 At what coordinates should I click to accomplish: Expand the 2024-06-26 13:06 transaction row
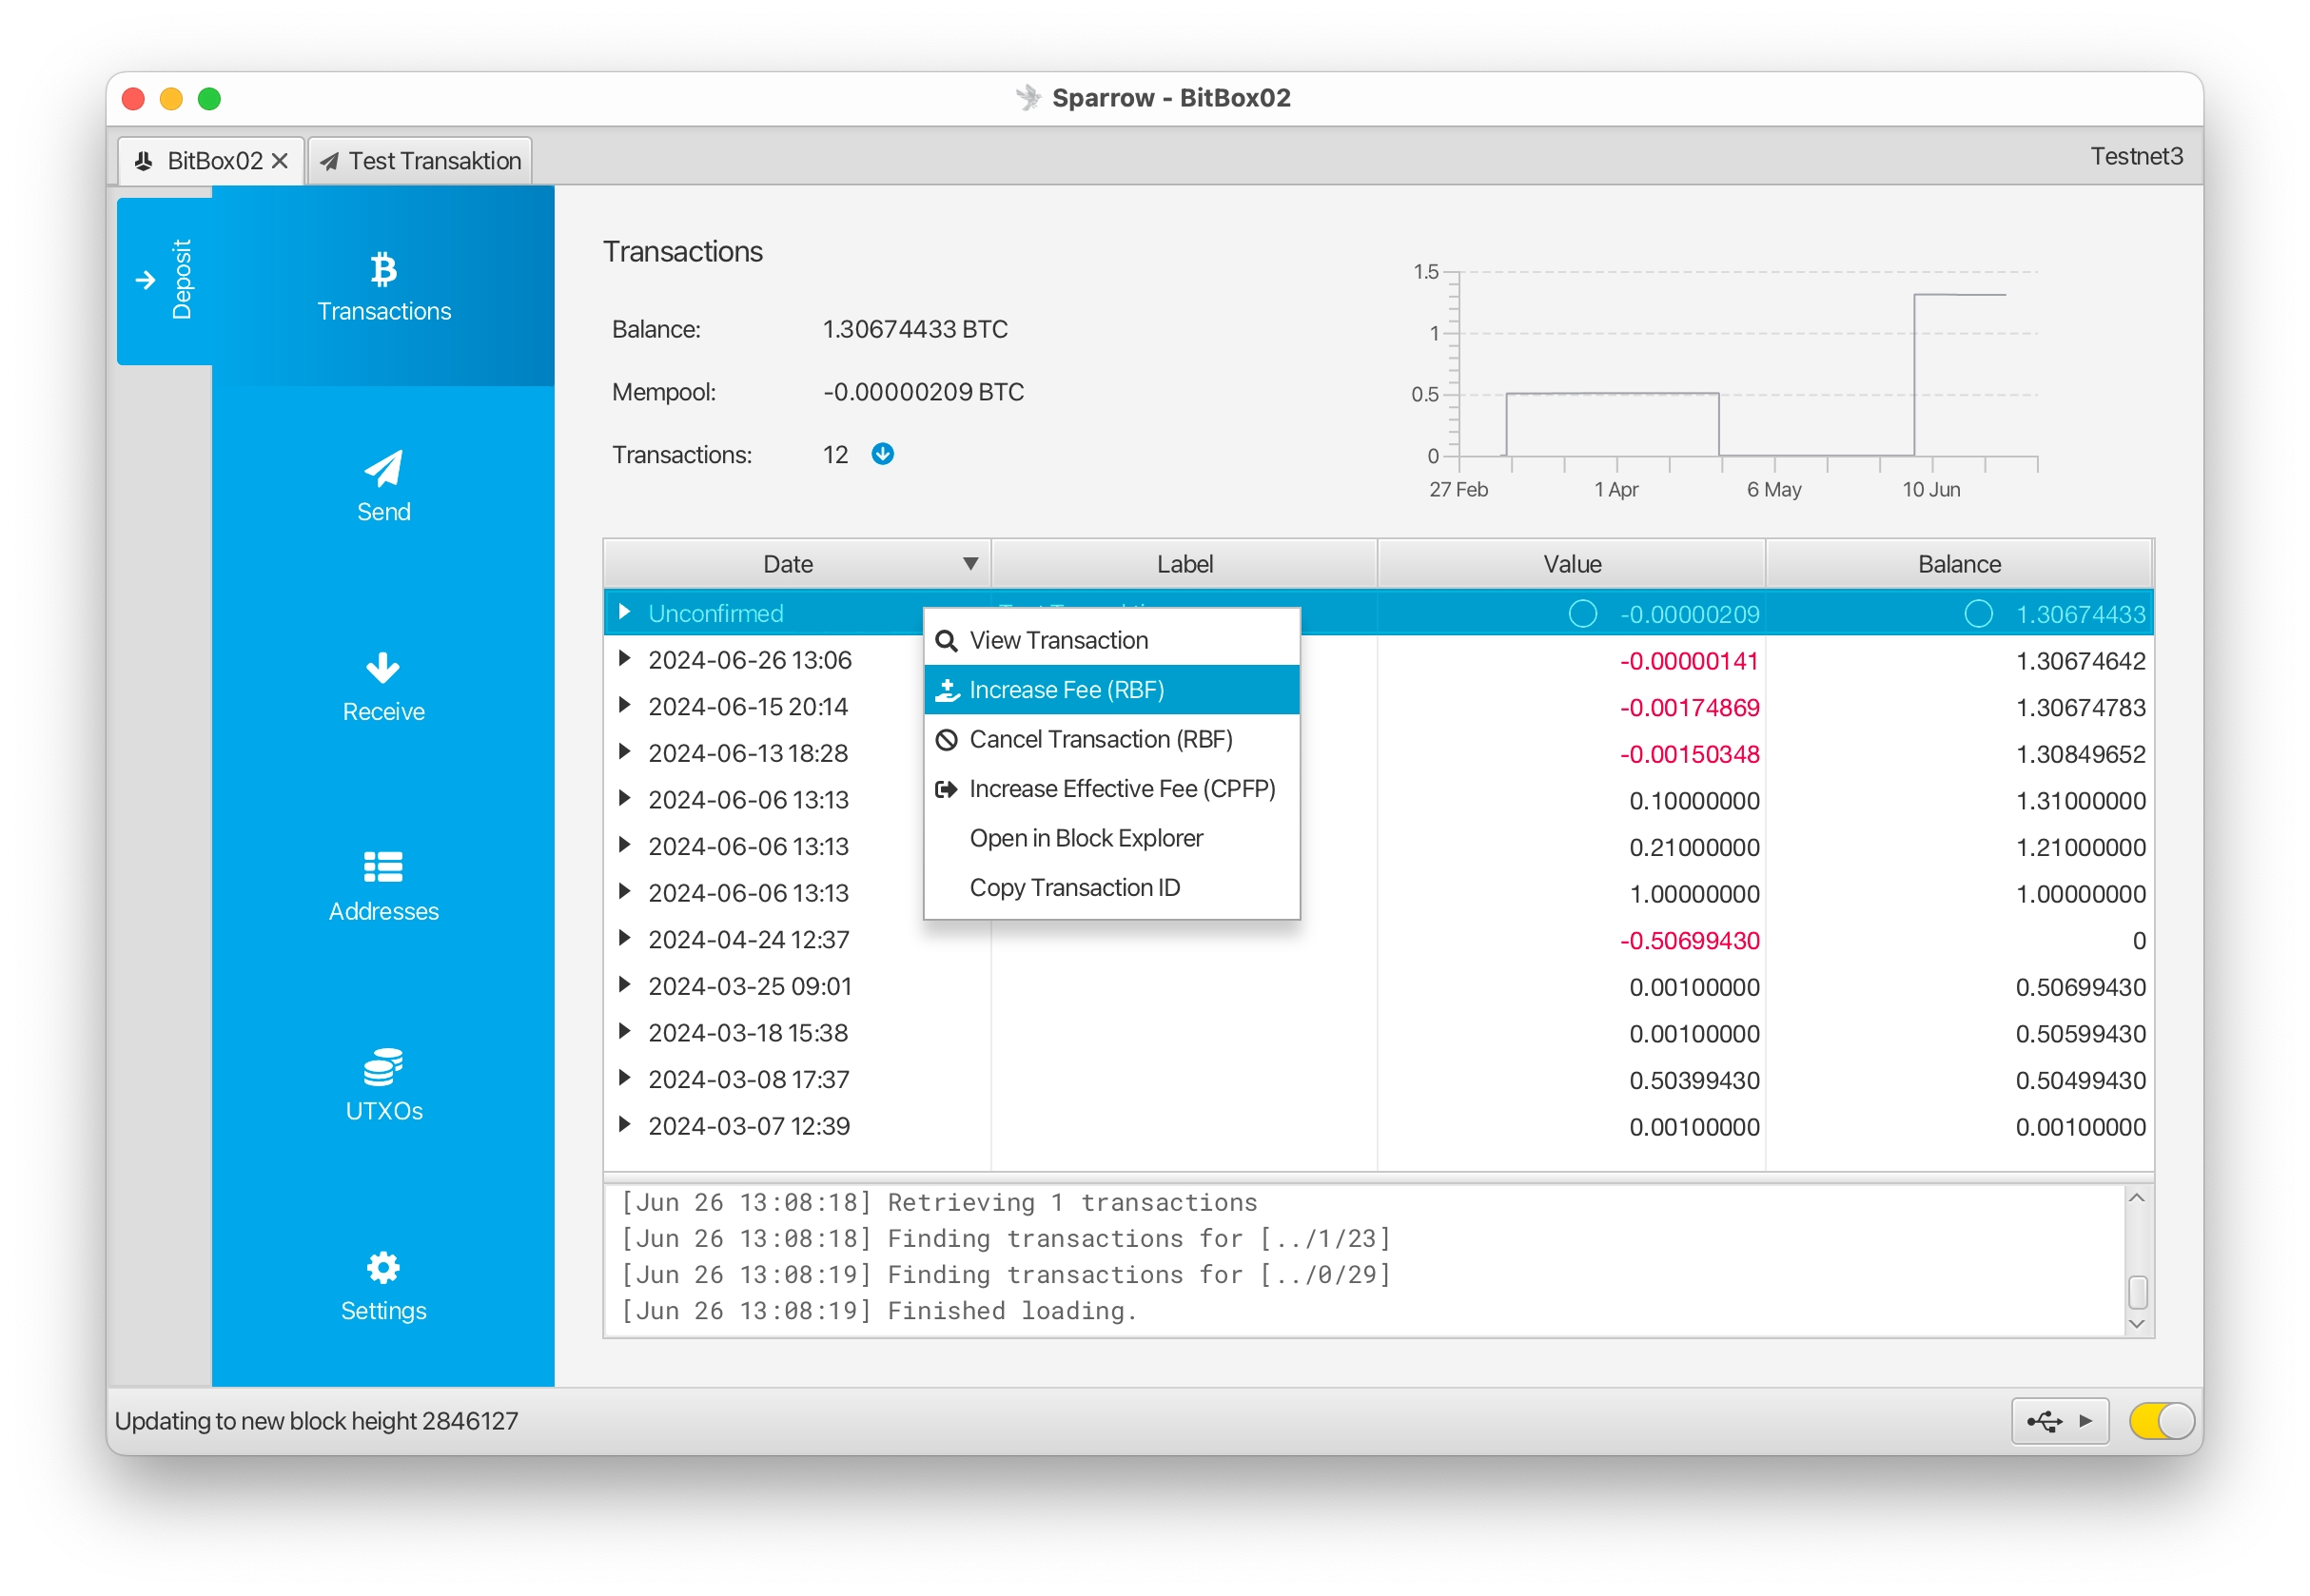pos(624,659)
